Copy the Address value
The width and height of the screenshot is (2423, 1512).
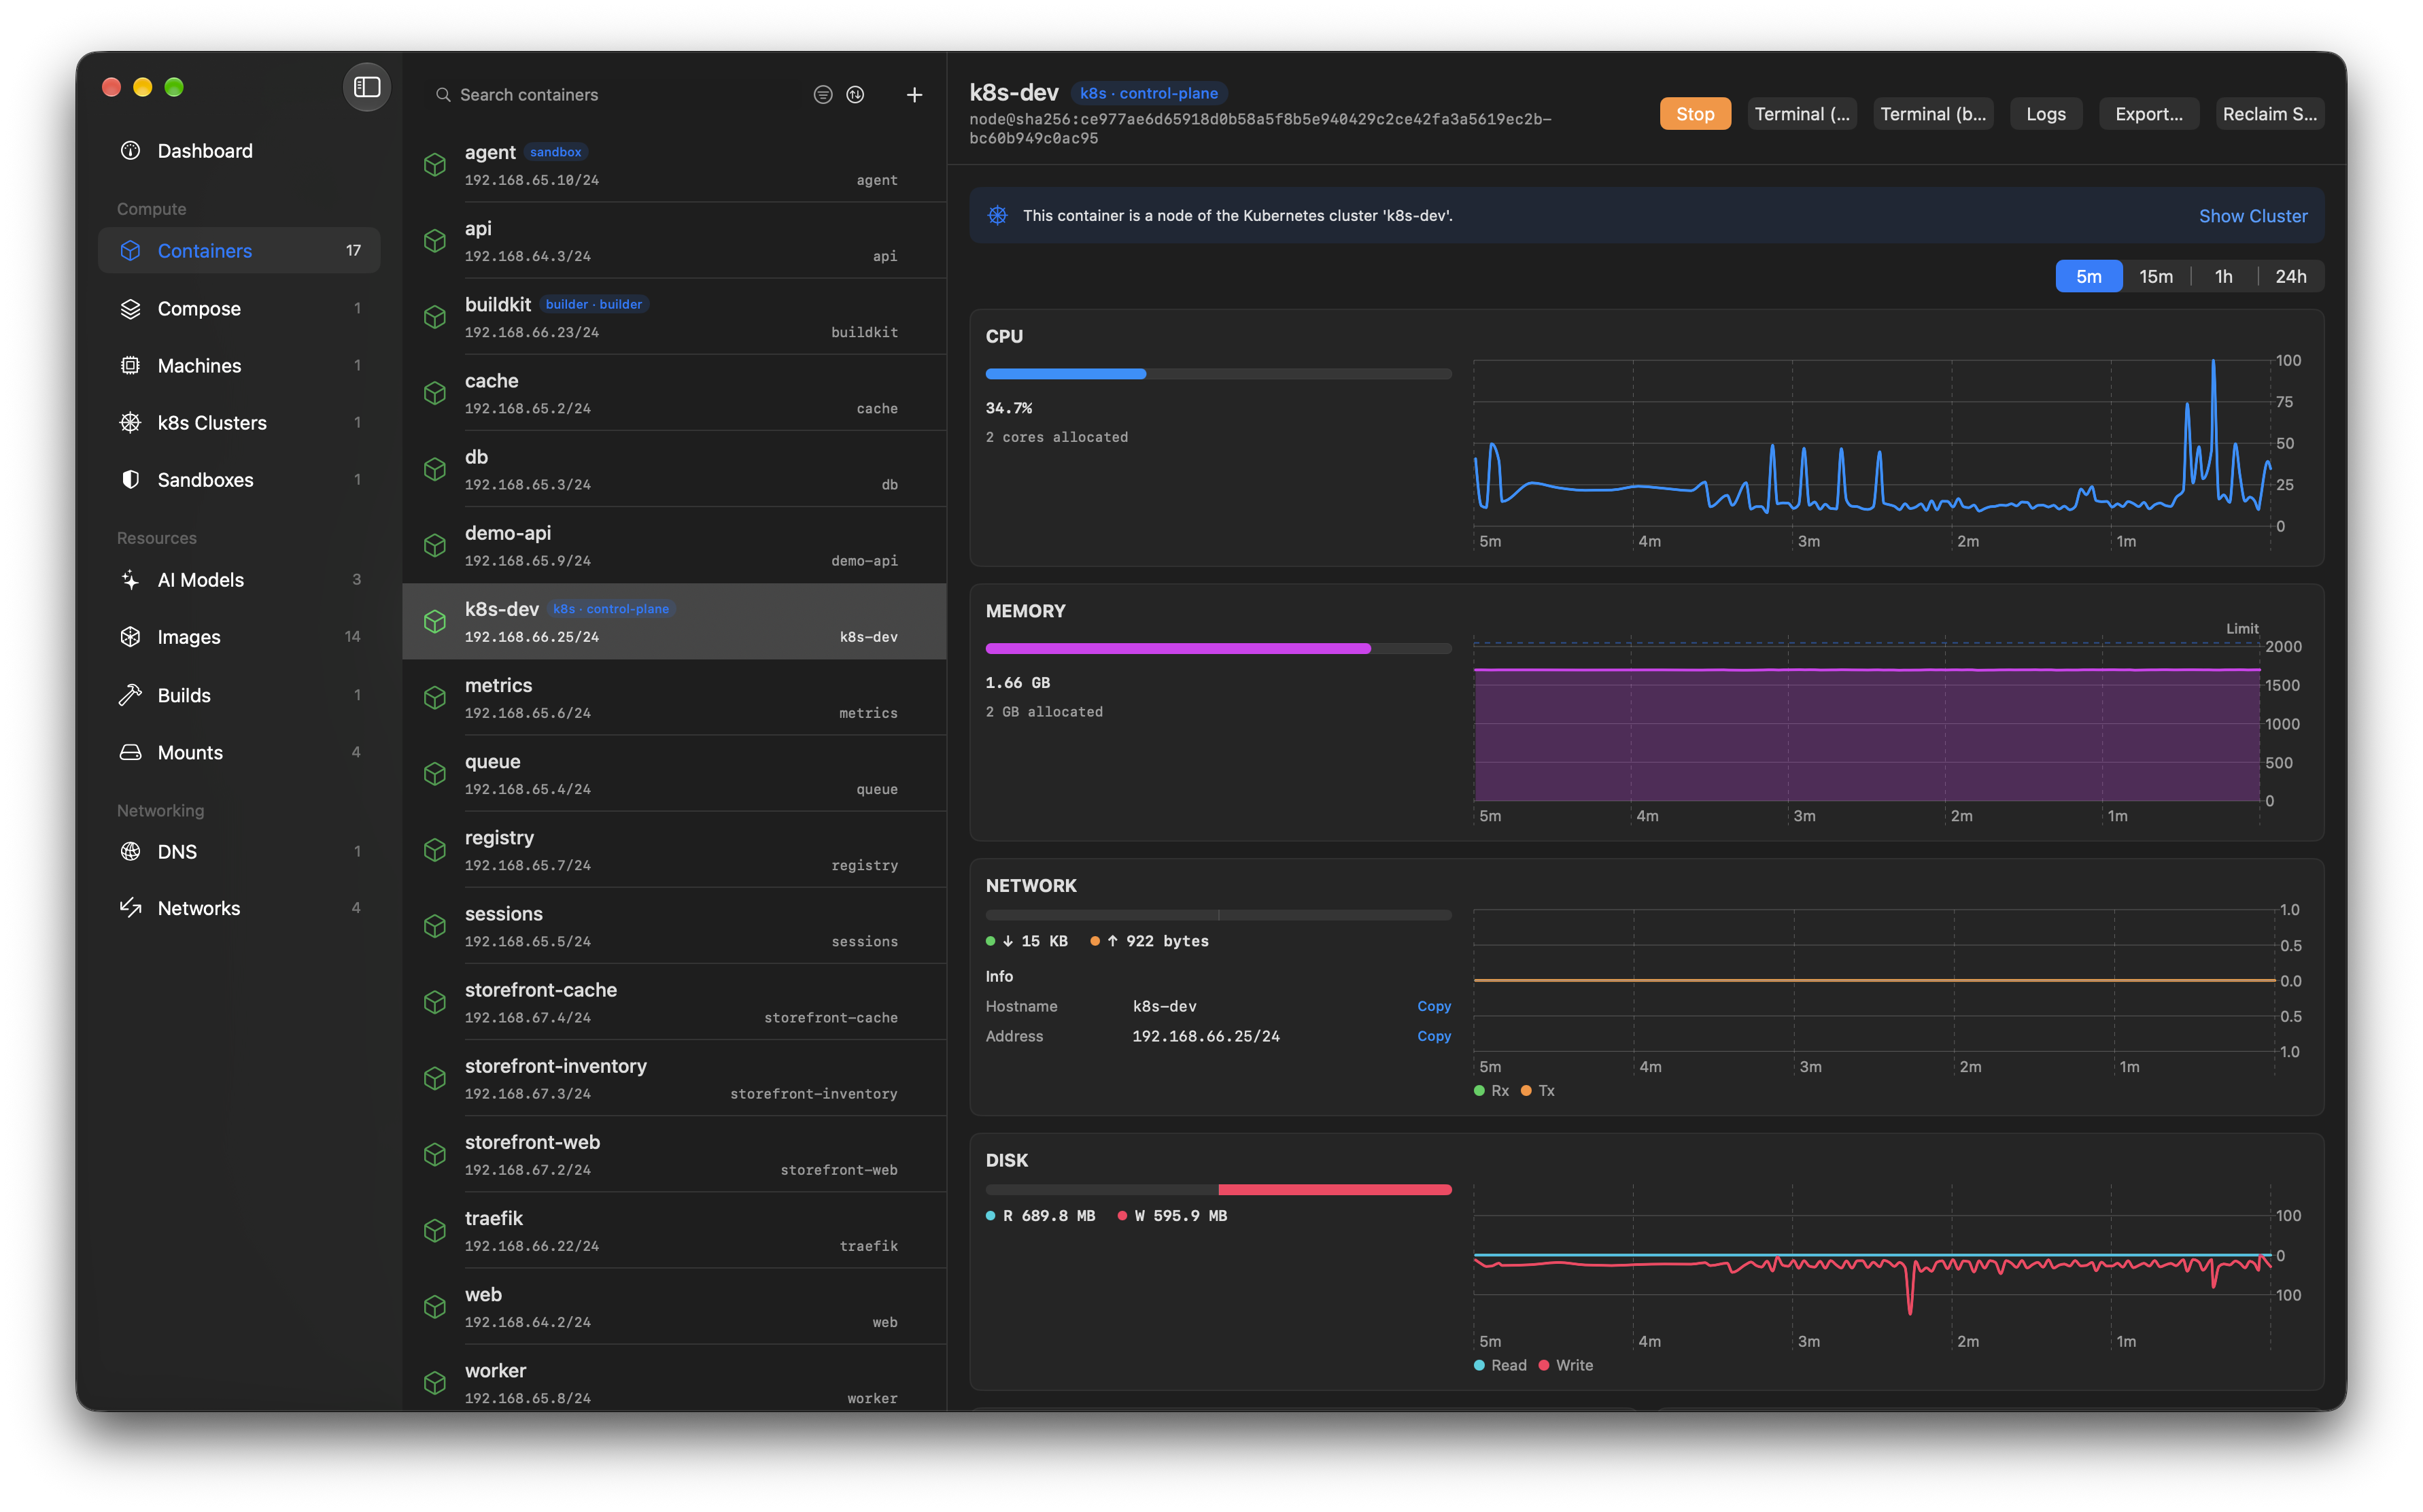[x=1433, y=1036]
